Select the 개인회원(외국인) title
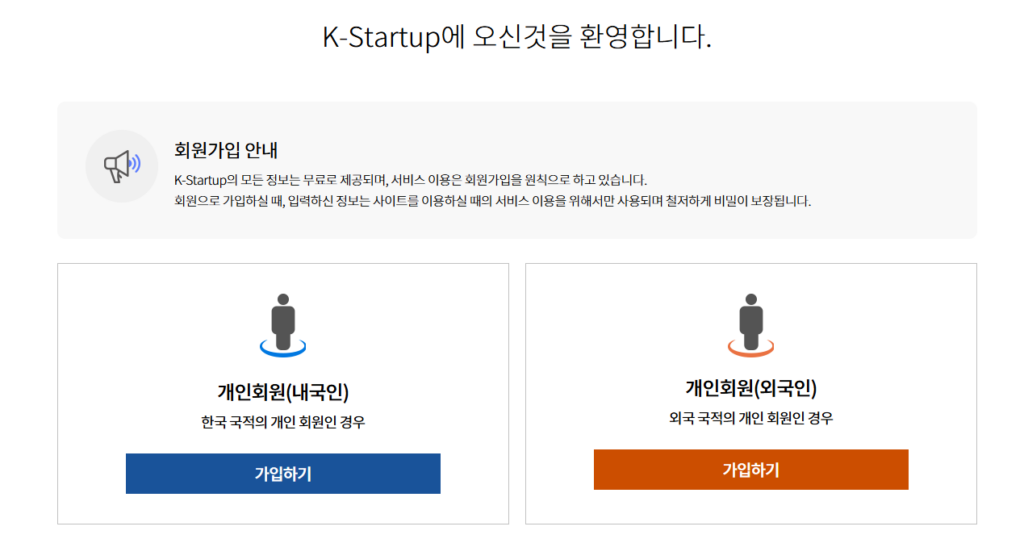The height and width of the screenshot is (539, 1024). (751, 388)
